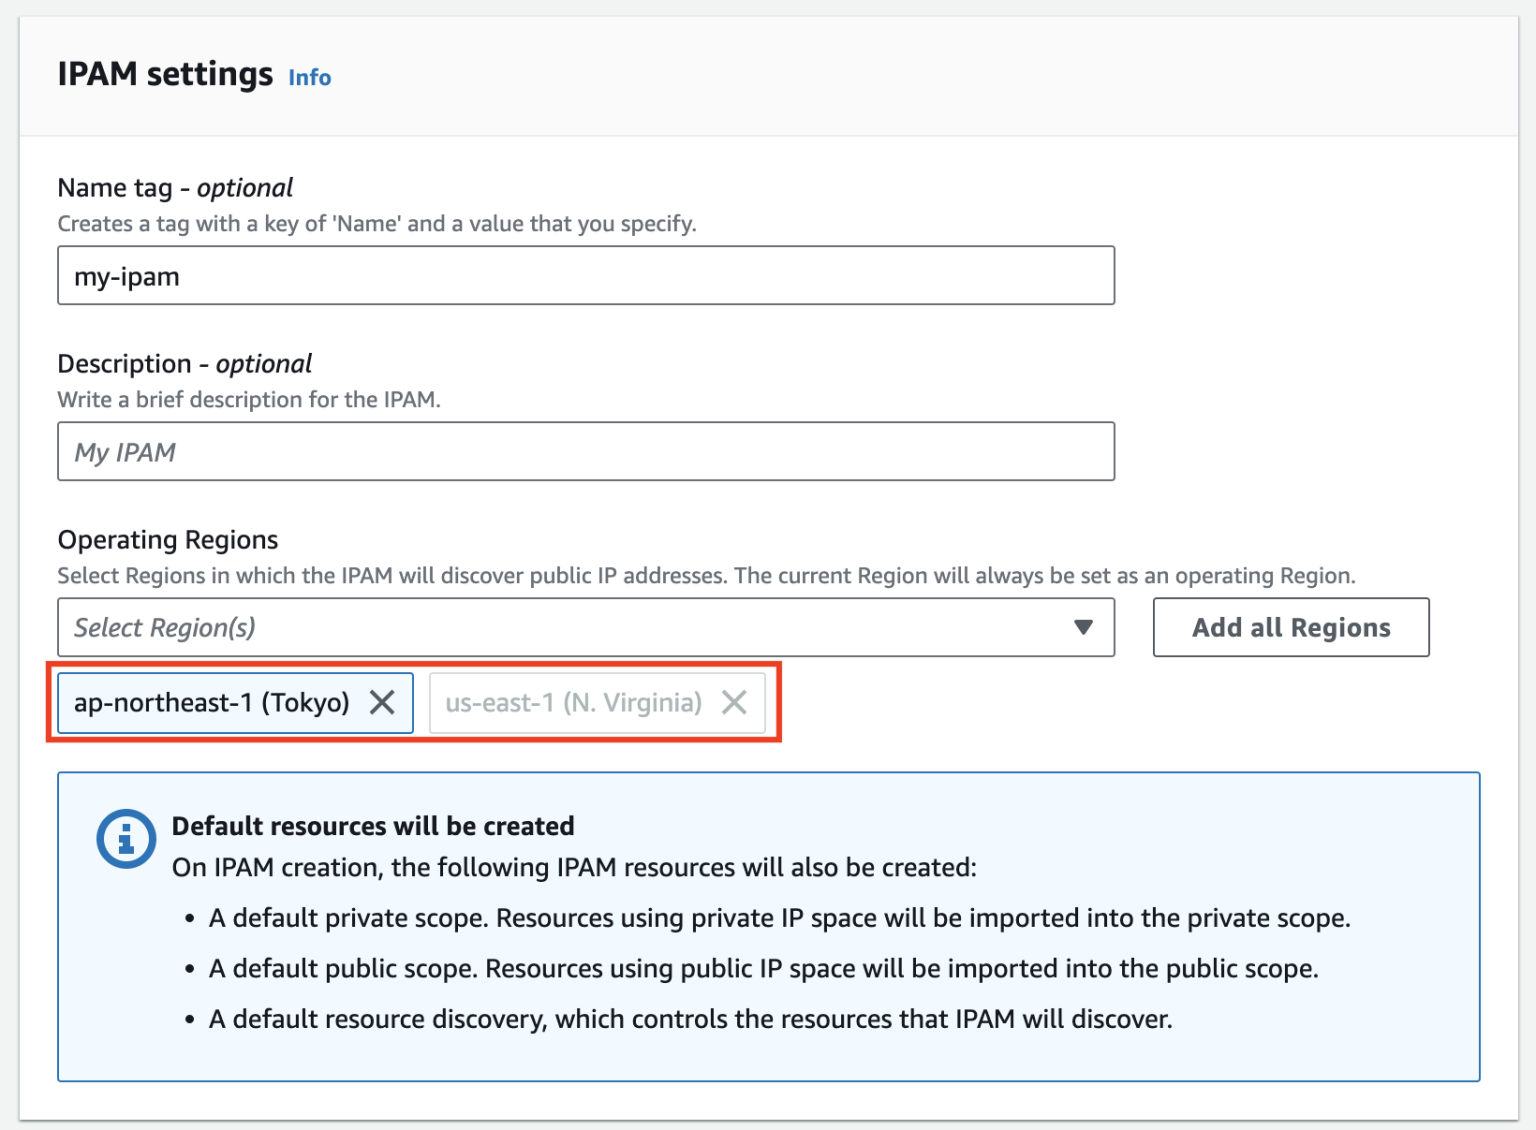Expand the Operating Regions selection list

click(x=585, y=627)
